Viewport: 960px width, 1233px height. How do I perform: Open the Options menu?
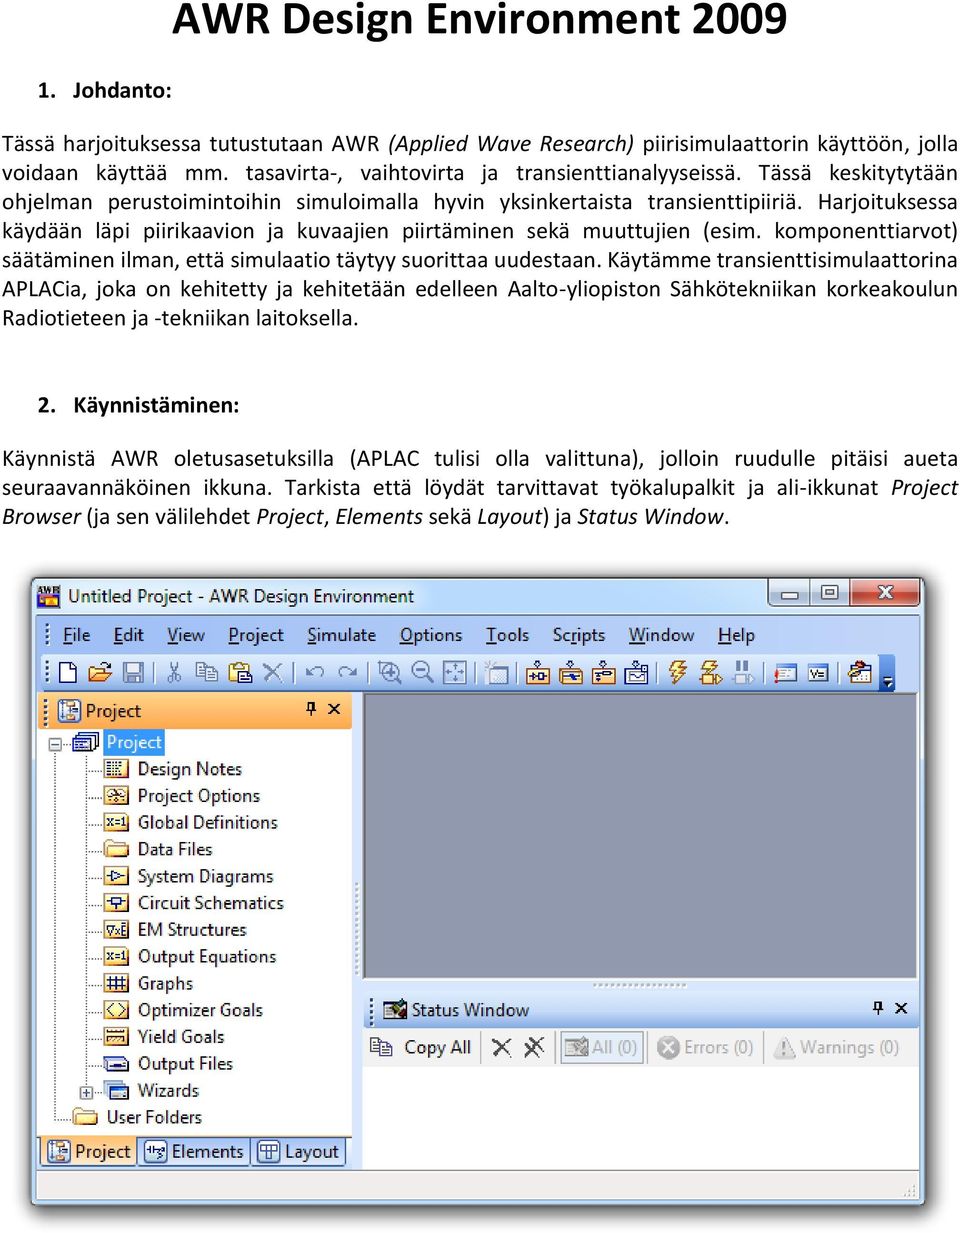(431, 635)
